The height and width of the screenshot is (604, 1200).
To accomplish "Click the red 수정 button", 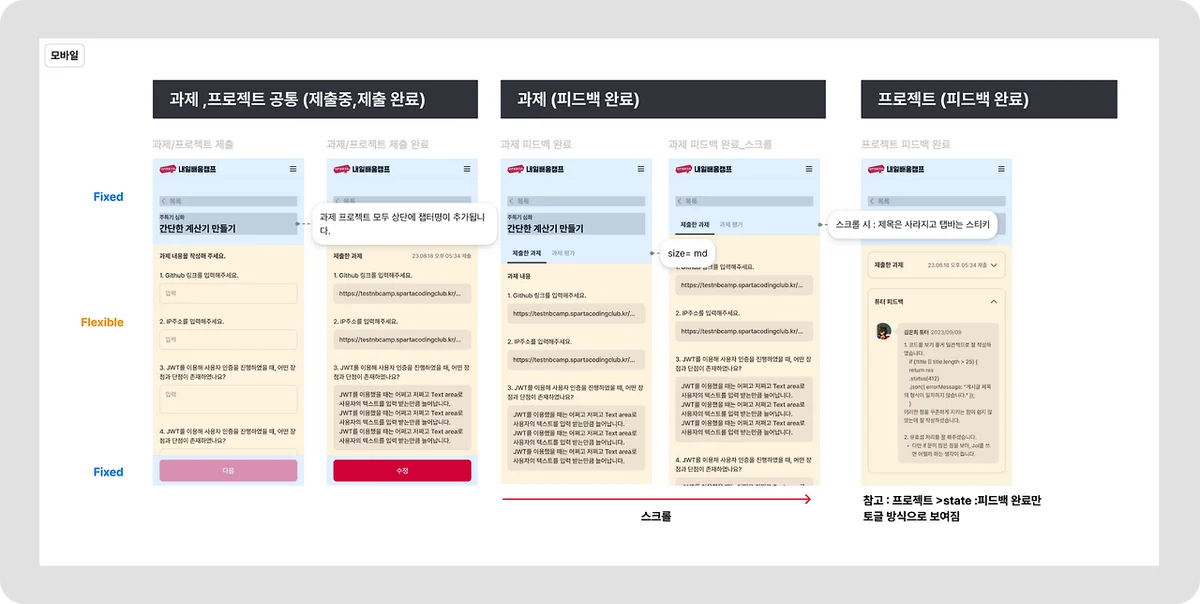I will (x=402, y=470).
